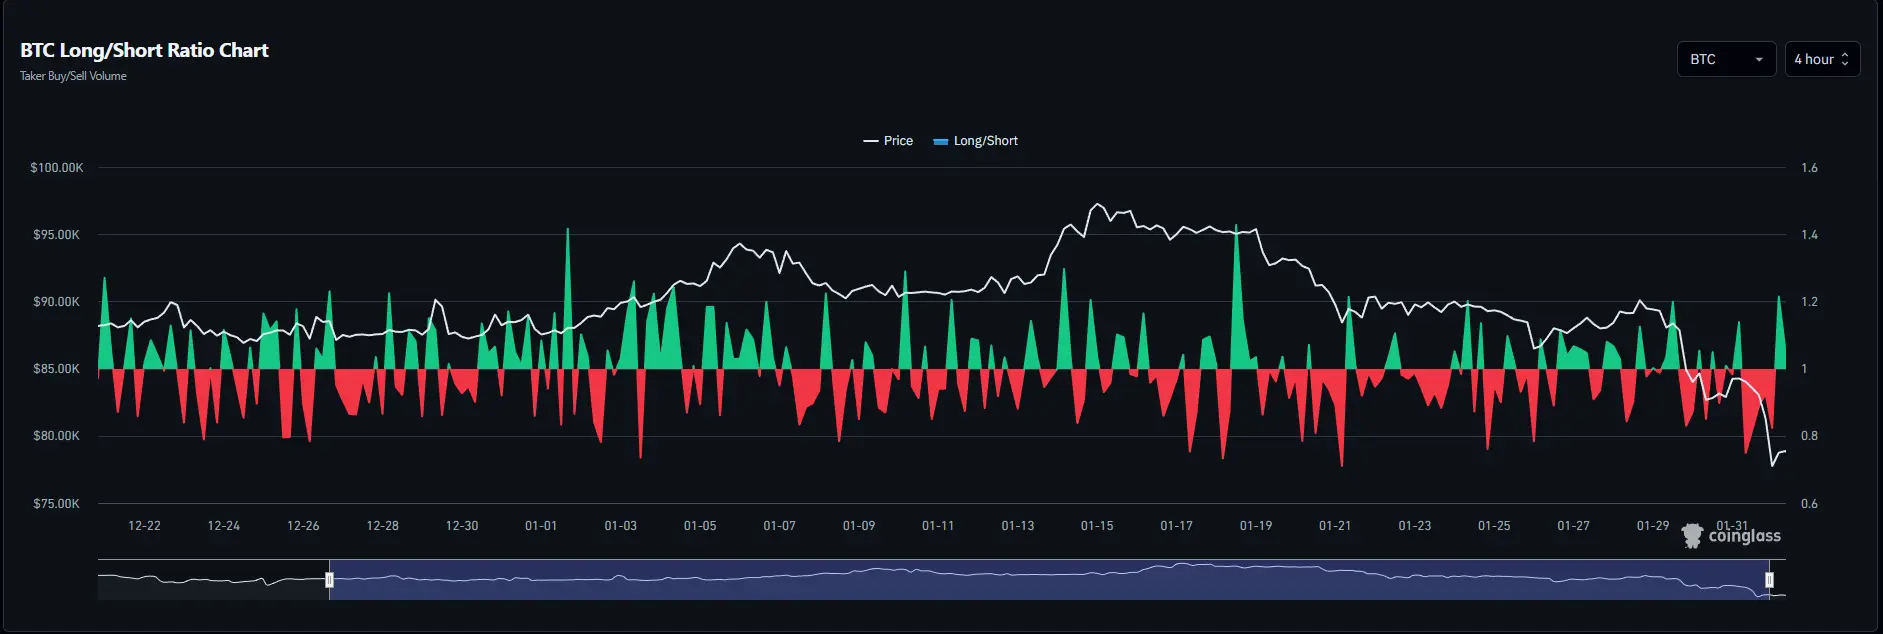Click the 12-22 date label on x-axis

(x=144, y=526)
